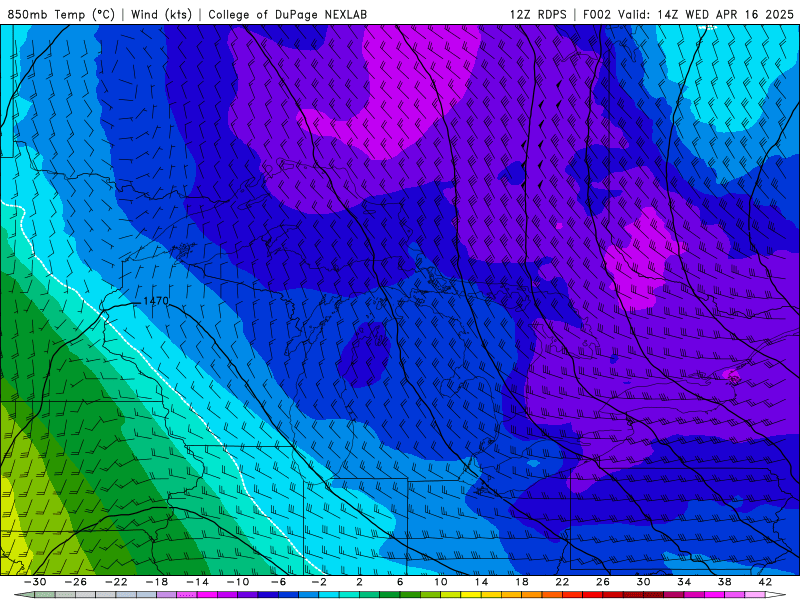Select the -2 legend value

pyautogui.click(x=319, y=582)
